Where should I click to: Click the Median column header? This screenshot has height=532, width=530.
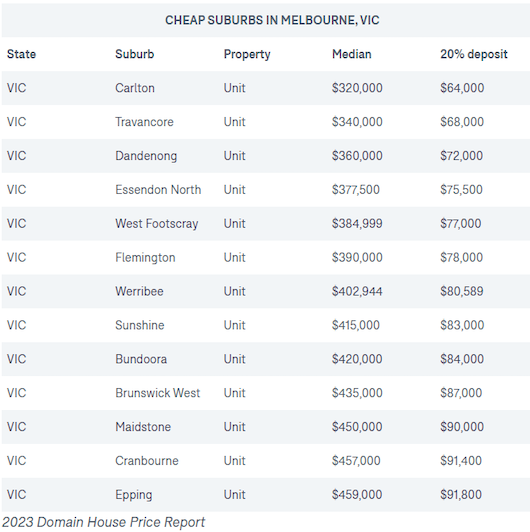(x=352, y=54)
